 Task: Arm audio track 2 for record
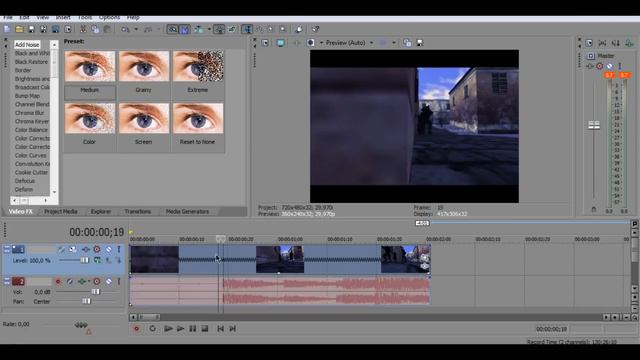(x=58, y=281)
